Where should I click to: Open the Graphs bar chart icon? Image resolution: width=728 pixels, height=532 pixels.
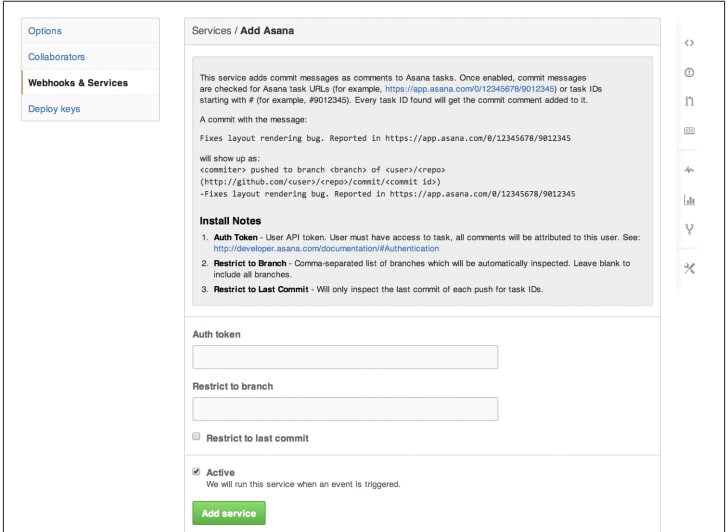pyautogui.click(x=689, y=200)
